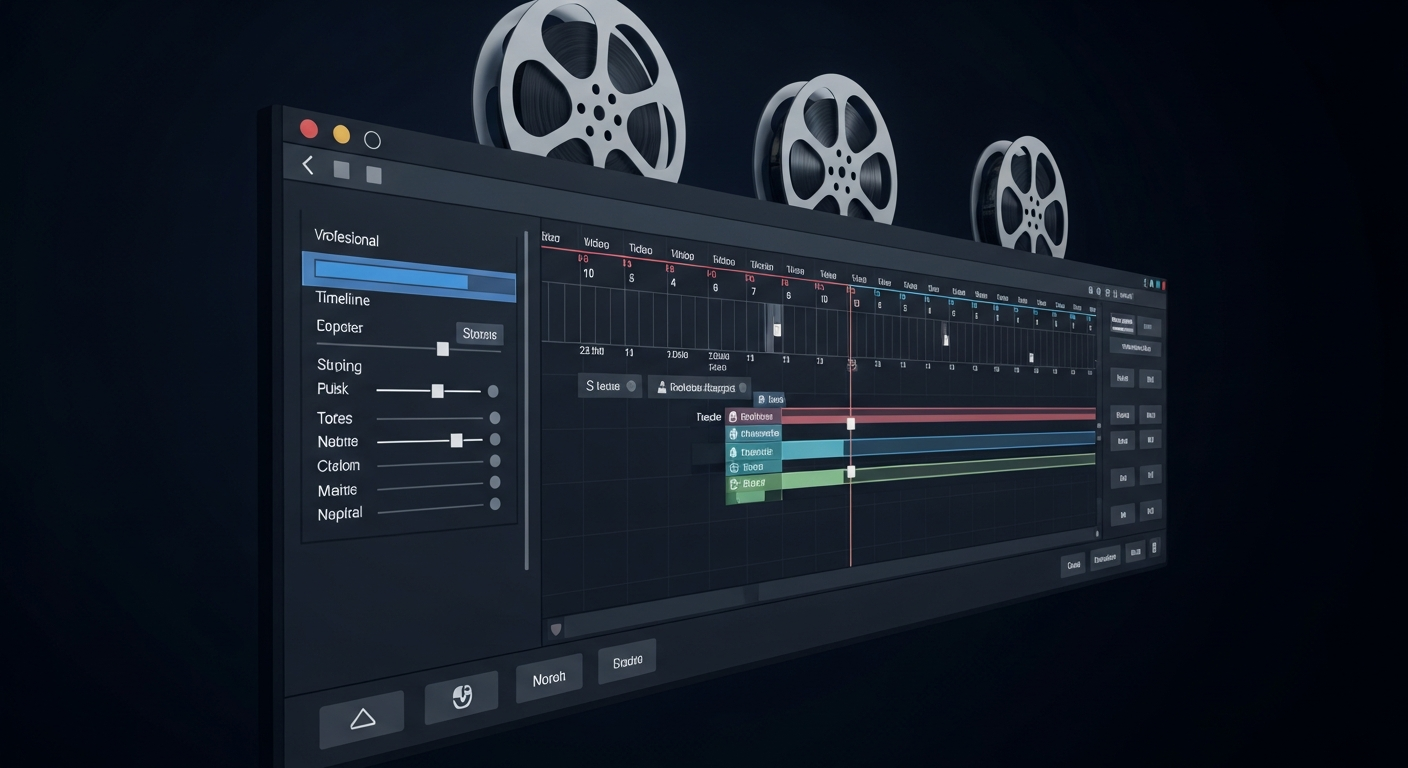The width and height of the screenshot is (1408, 768).
Task: Click the playhead keyframe on the red track
Action: [x=851, y=424]
